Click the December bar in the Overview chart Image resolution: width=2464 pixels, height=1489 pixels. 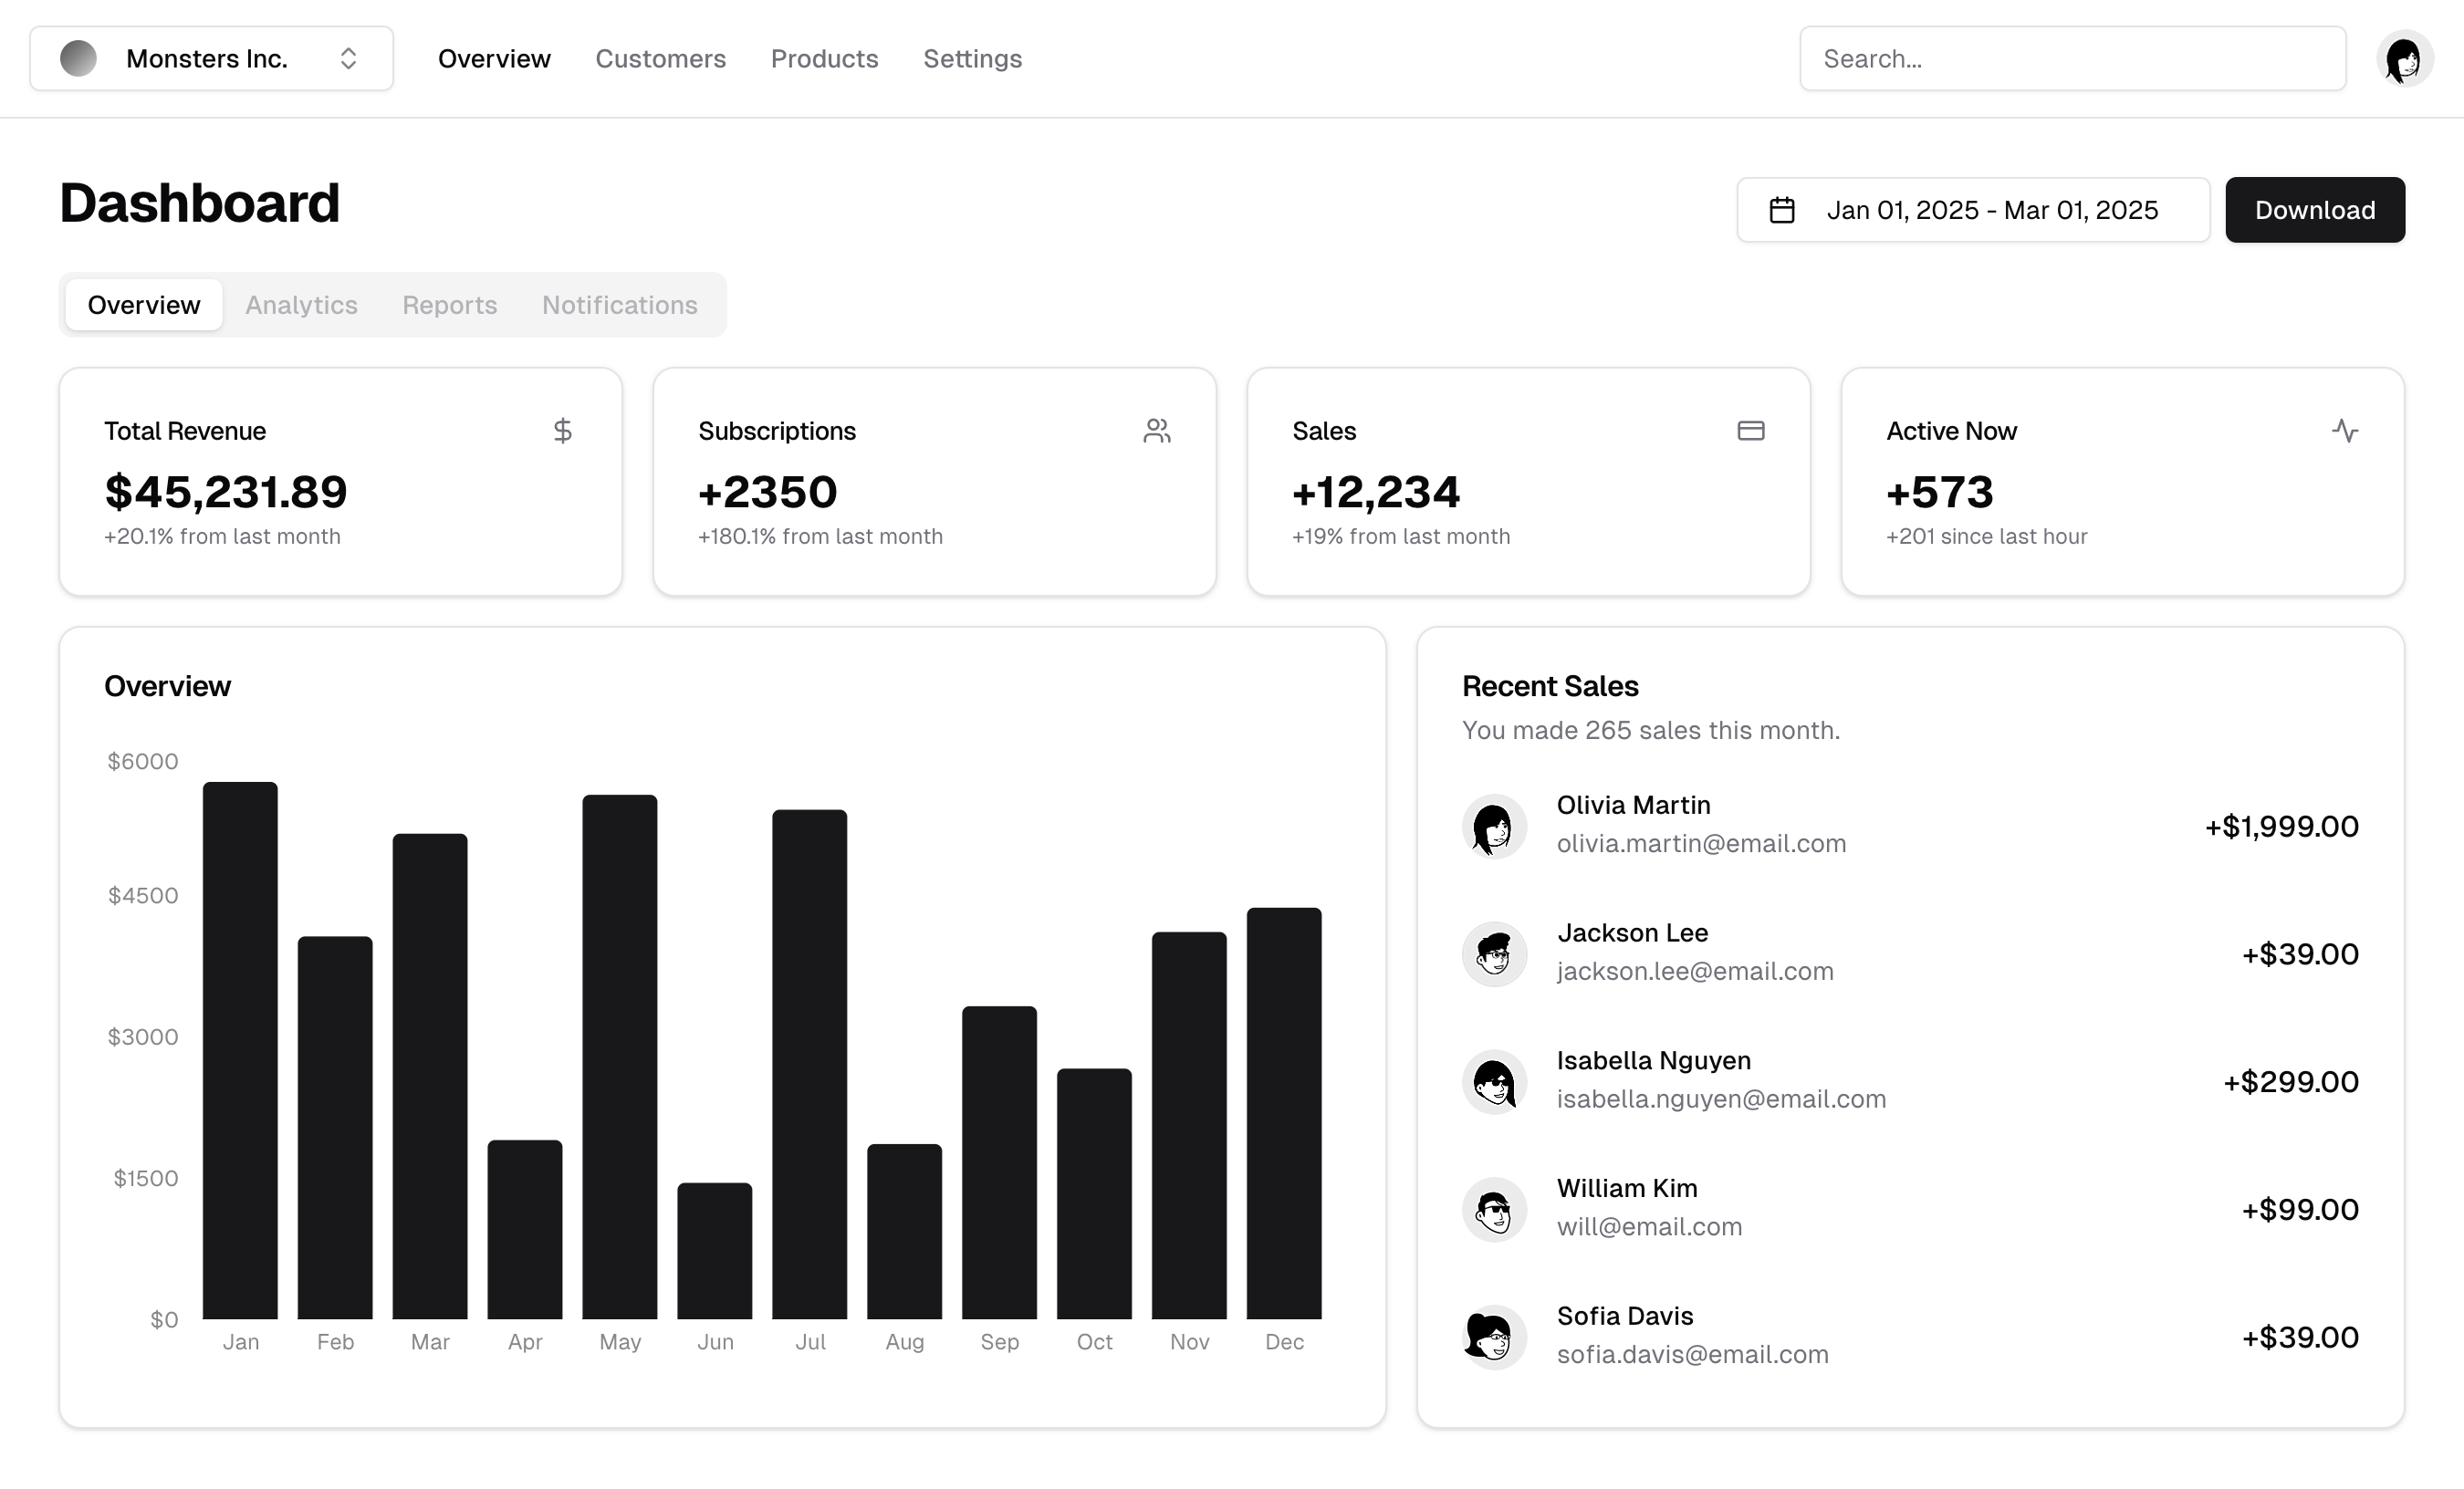tap(1283, 1110)
